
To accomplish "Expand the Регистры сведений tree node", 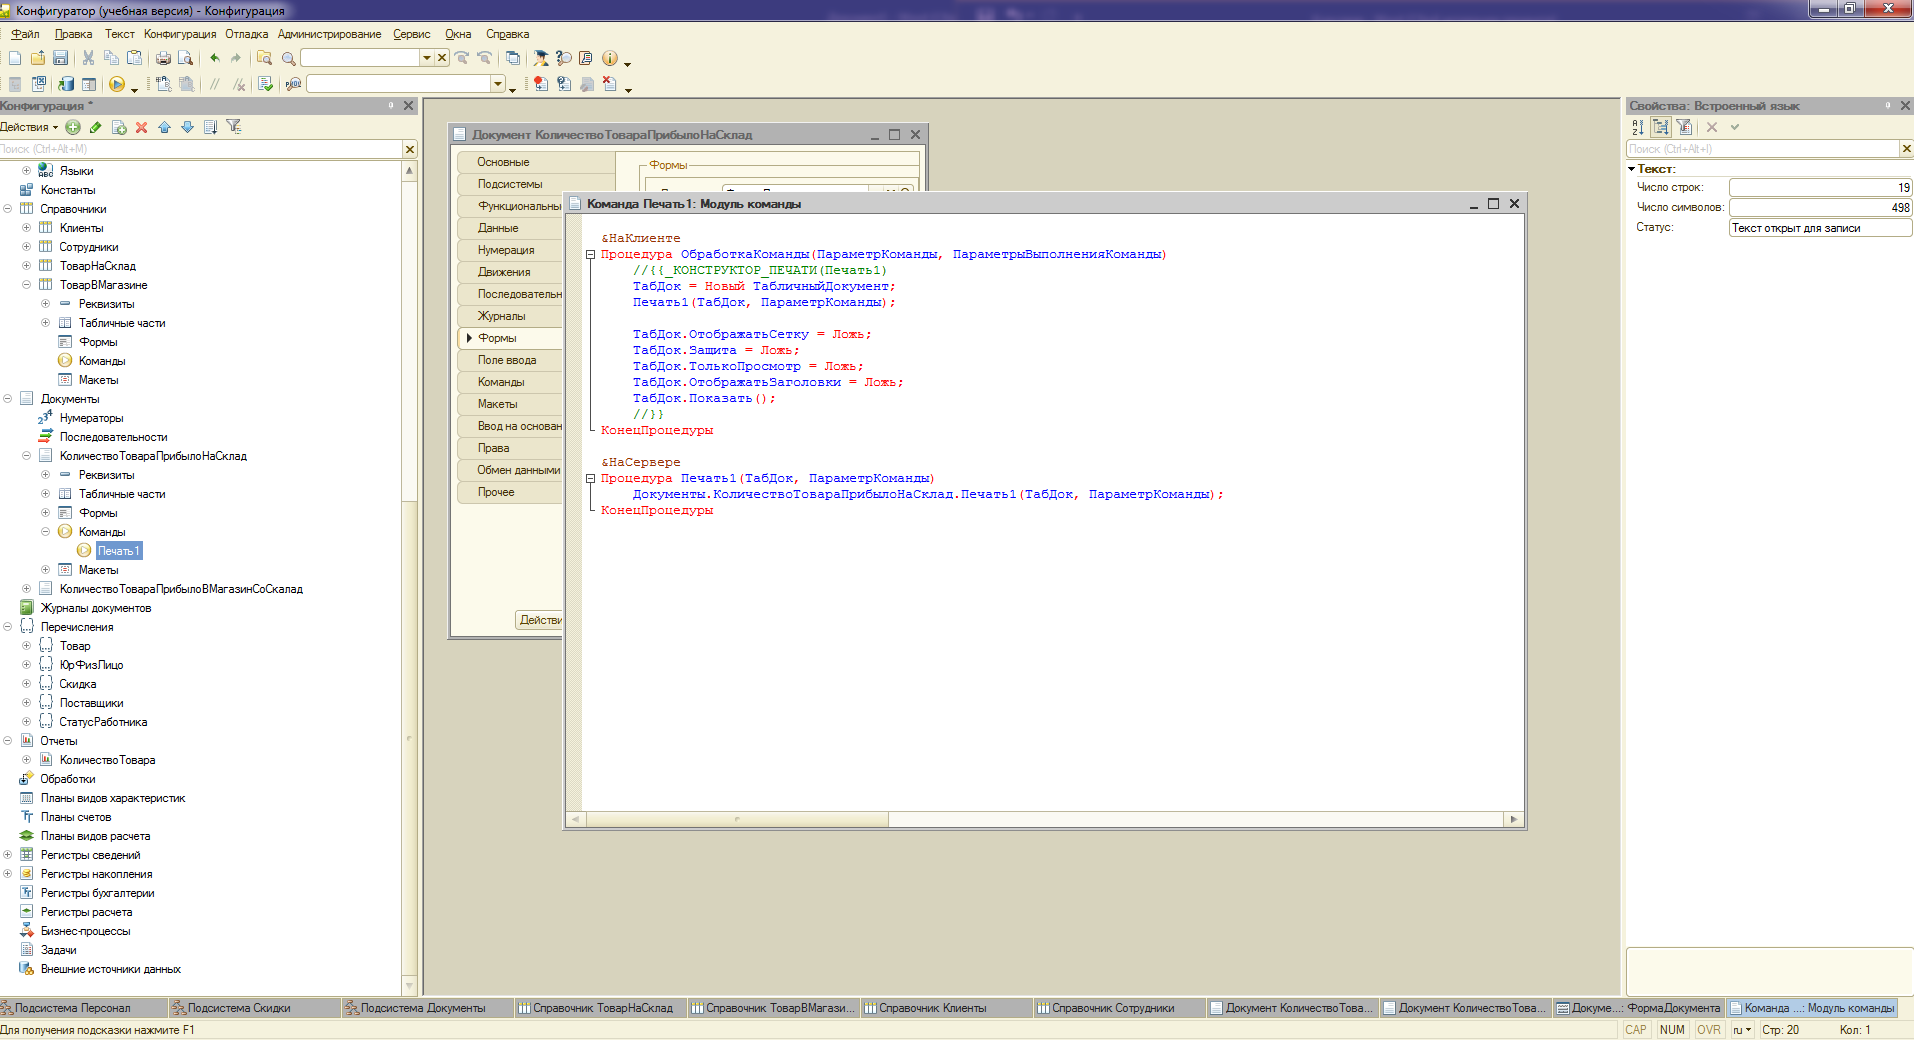I will point(8,855).
